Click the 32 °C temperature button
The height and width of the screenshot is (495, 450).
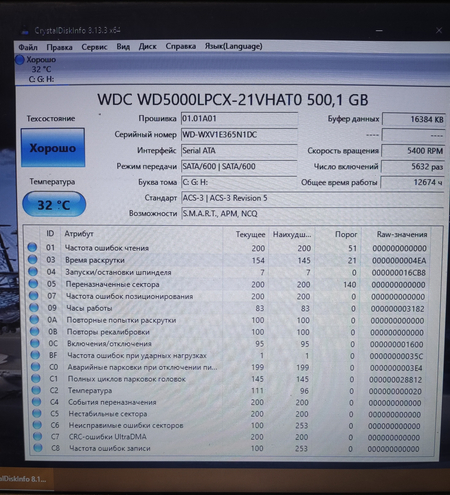[54, 204]
